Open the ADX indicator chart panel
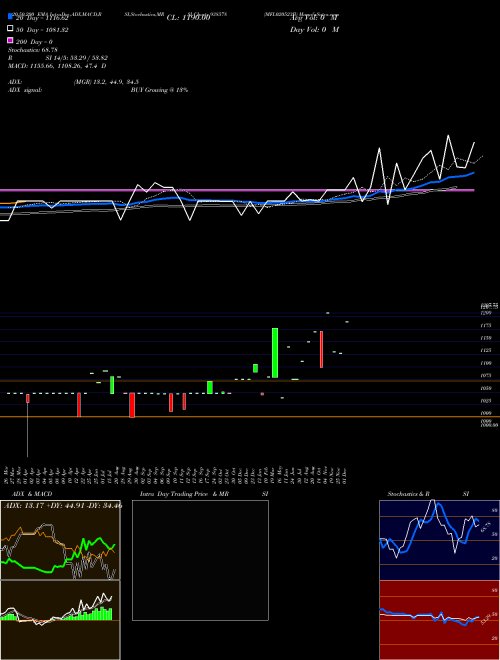The height and width of the screenshot is (660, 500). tap(60, 540)
